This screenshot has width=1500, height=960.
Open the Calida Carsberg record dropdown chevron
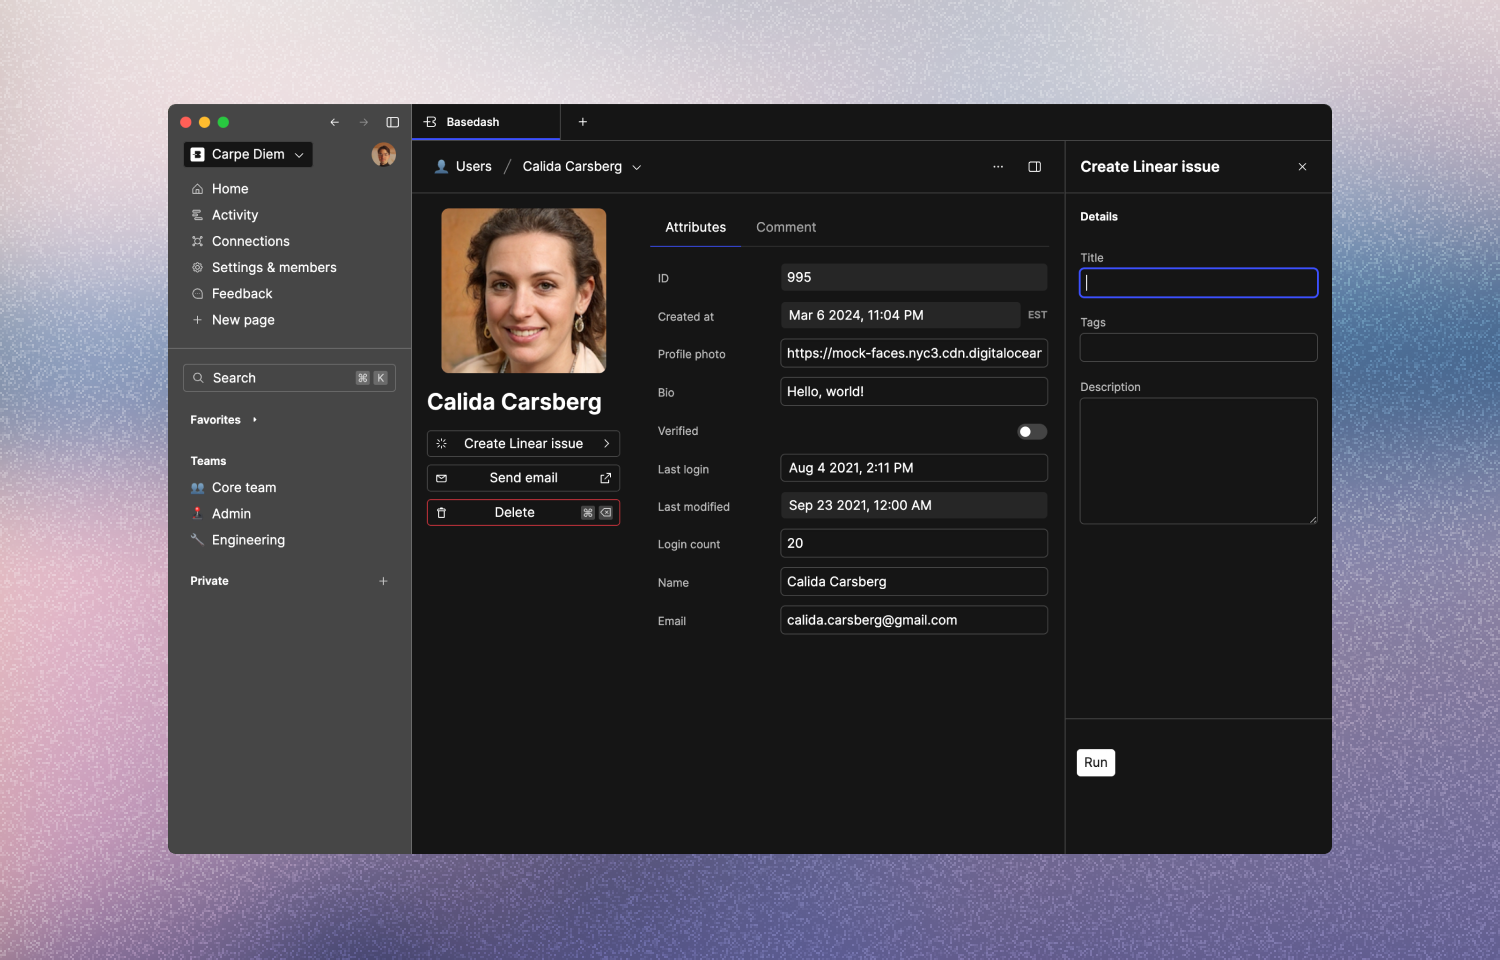pyautogui.click(x=637, y=167)
